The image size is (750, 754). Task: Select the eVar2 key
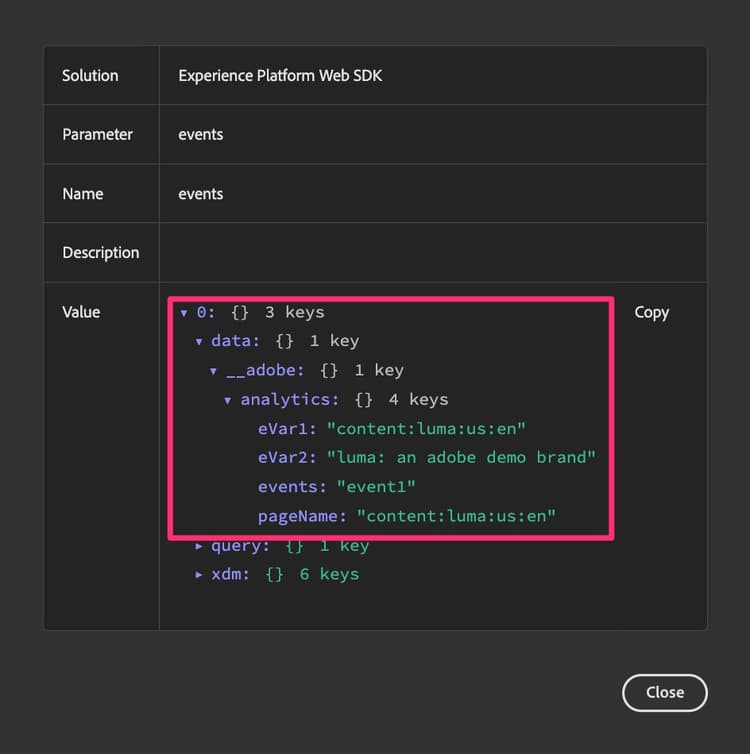pos(287,457)
